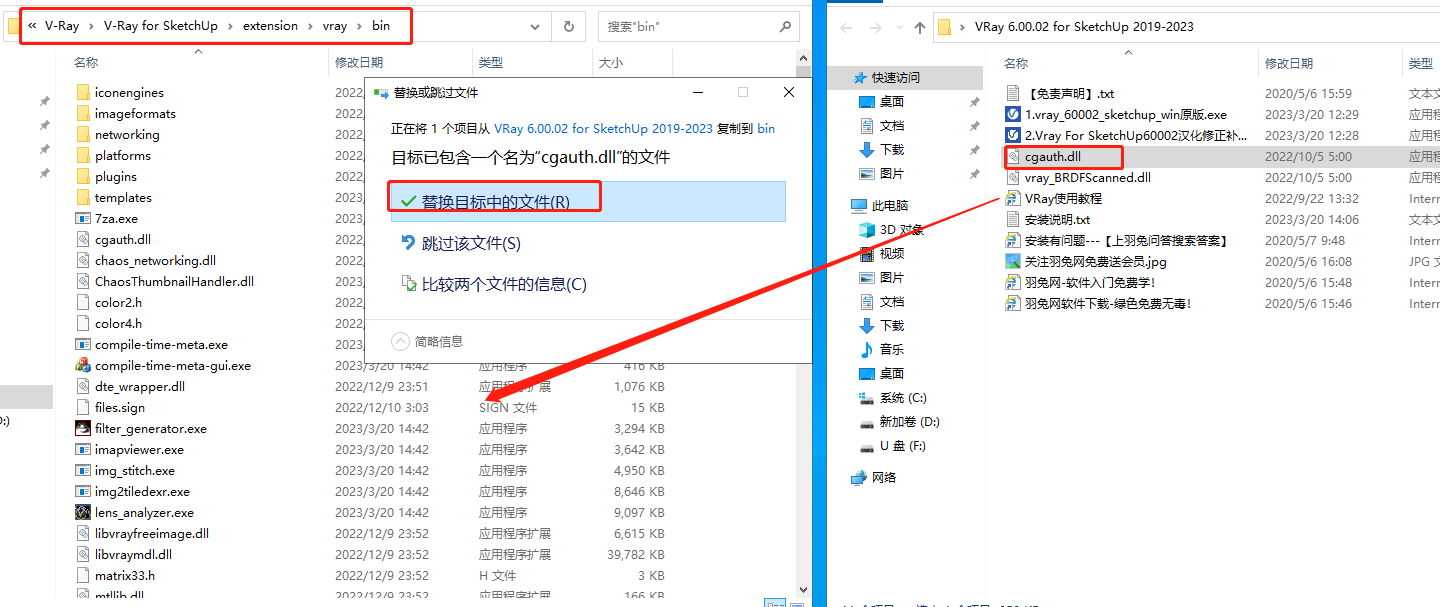Choose 替换目标中的文件(R) option
Viewport: 1440px width, 607px height.
(x=495, y=202)
